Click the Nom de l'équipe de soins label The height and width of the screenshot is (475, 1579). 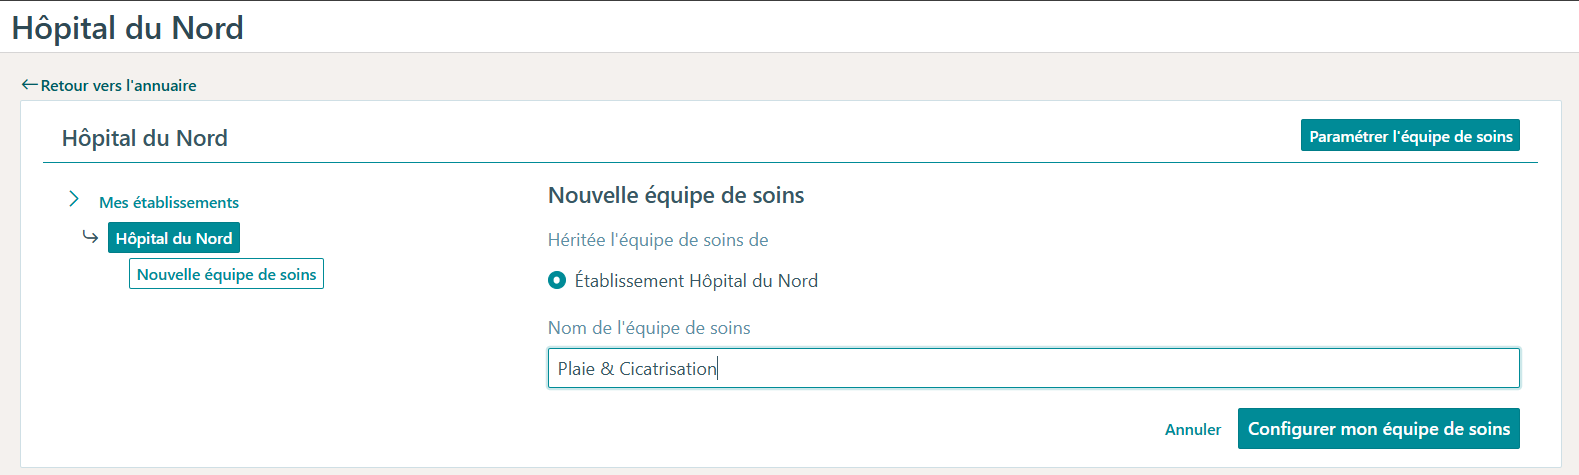click(x=649, y=328)
